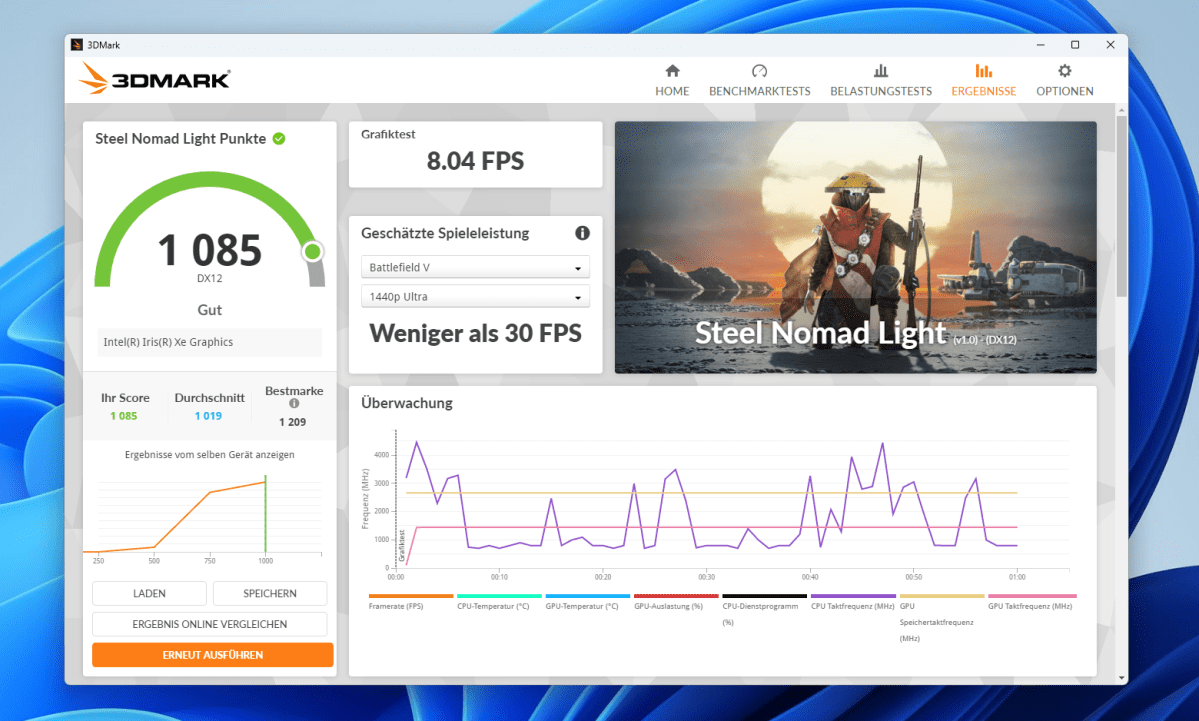Open the Battlefield V game dropdown

[476, 267]
